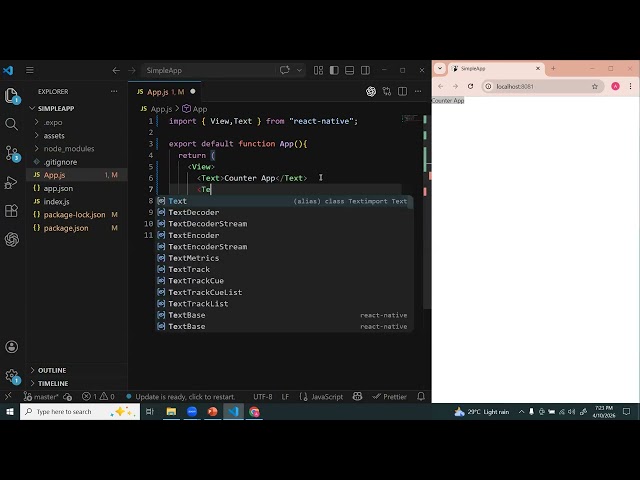Open a new Chrome tab
This screenshot has height=480, width=640.
(553, 69)
